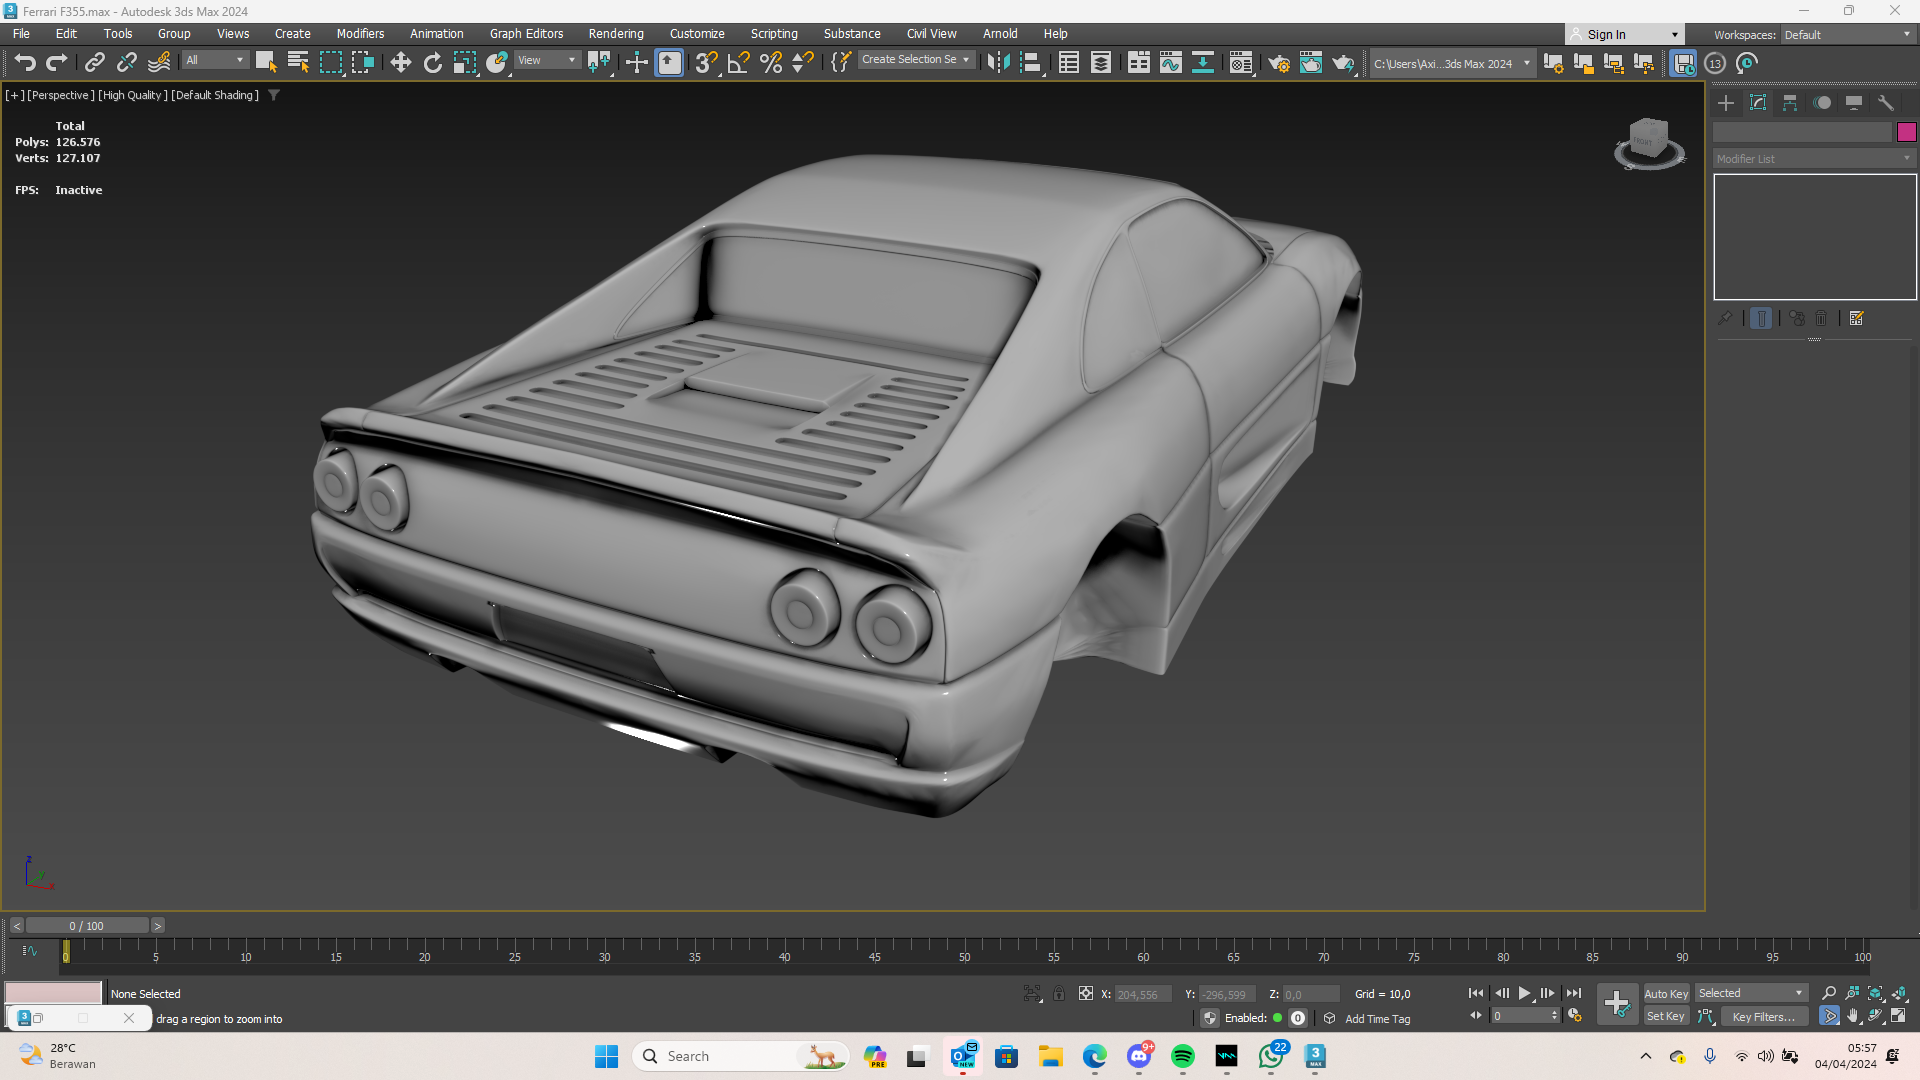The width and height of the screenshot is (1920, 1080).
Task: Click the Undo arrow icon
Action: (x=24, y=63)
